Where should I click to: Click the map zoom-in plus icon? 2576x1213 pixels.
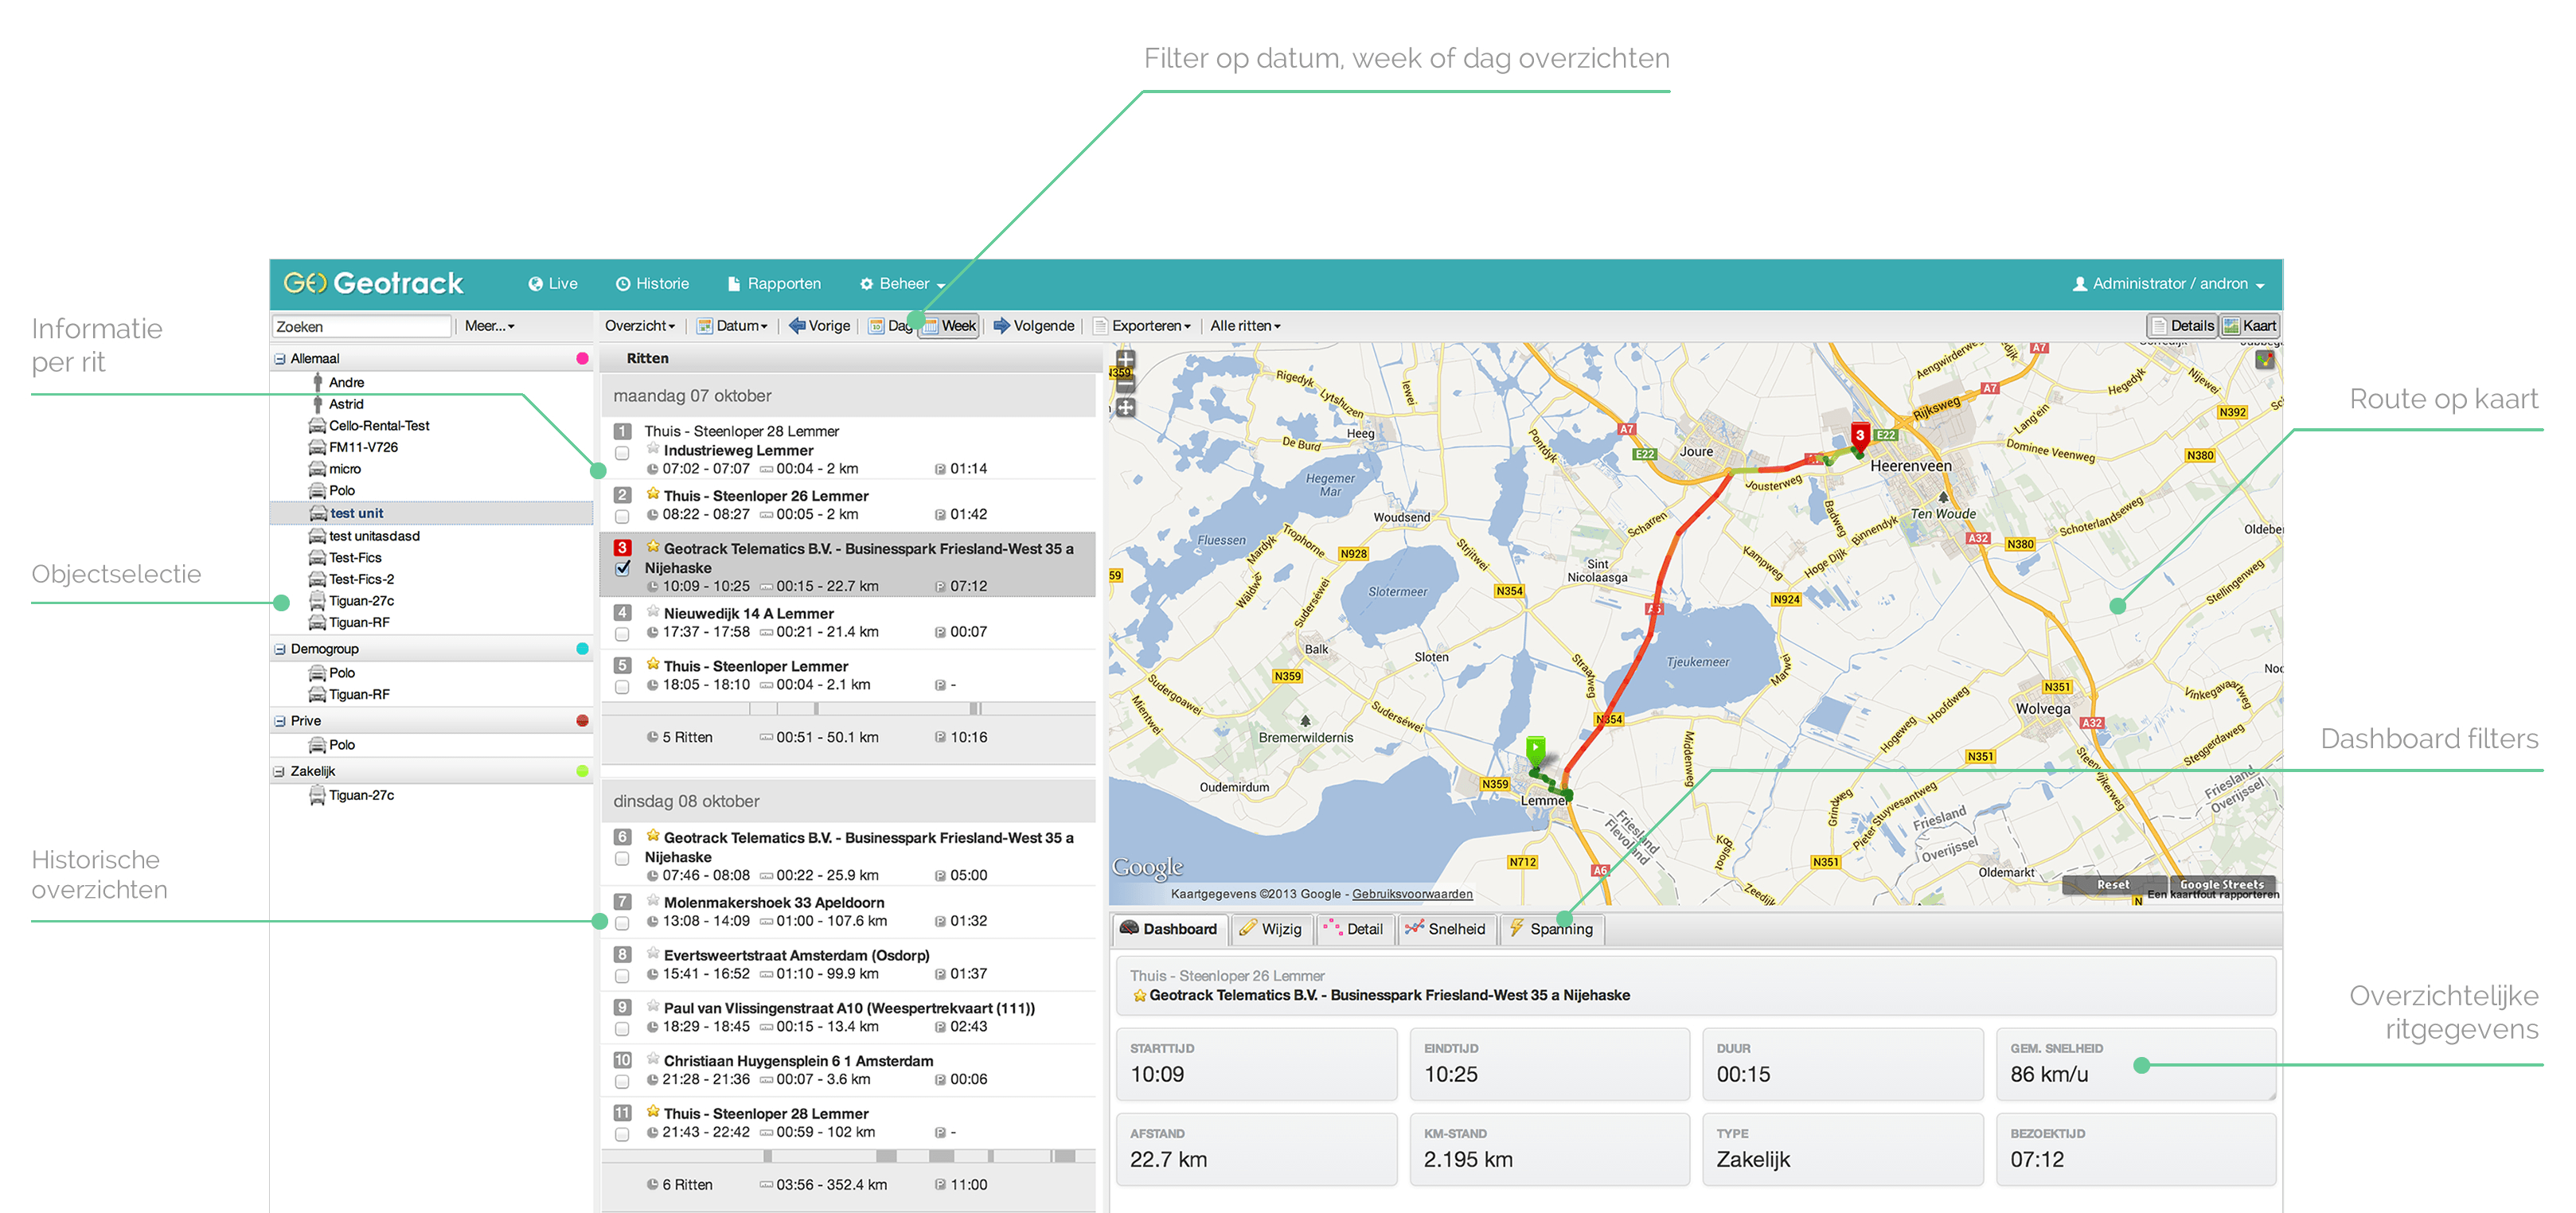tap(1125, 360)
